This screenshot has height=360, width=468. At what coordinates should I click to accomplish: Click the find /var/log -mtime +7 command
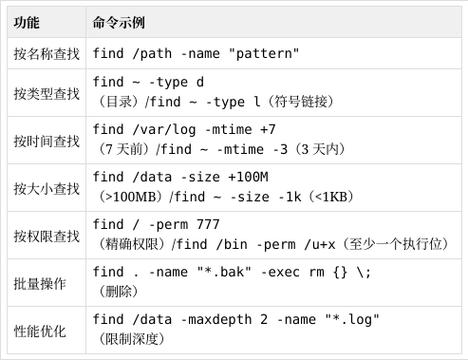coord(184,129)
